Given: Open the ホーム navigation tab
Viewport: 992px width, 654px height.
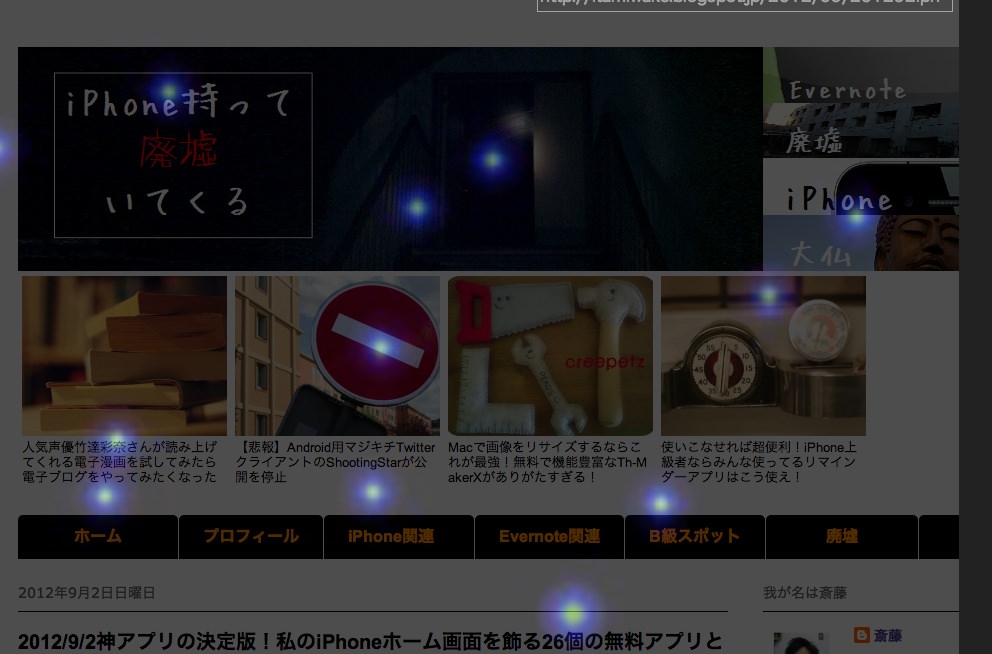Looking at the screenshot, I should pos(98,536).
